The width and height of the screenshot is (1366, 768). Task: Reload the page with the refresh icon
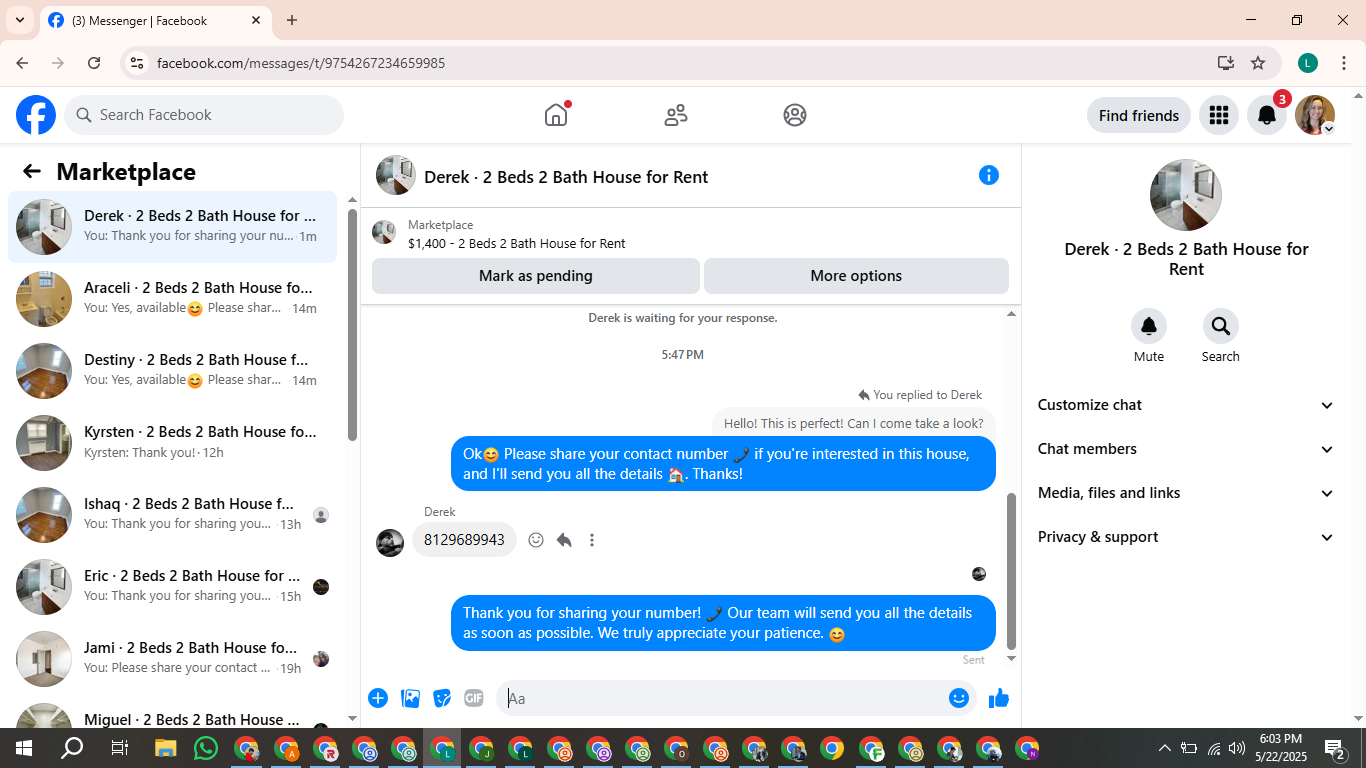pyautogui.click(x=94, y=63)
